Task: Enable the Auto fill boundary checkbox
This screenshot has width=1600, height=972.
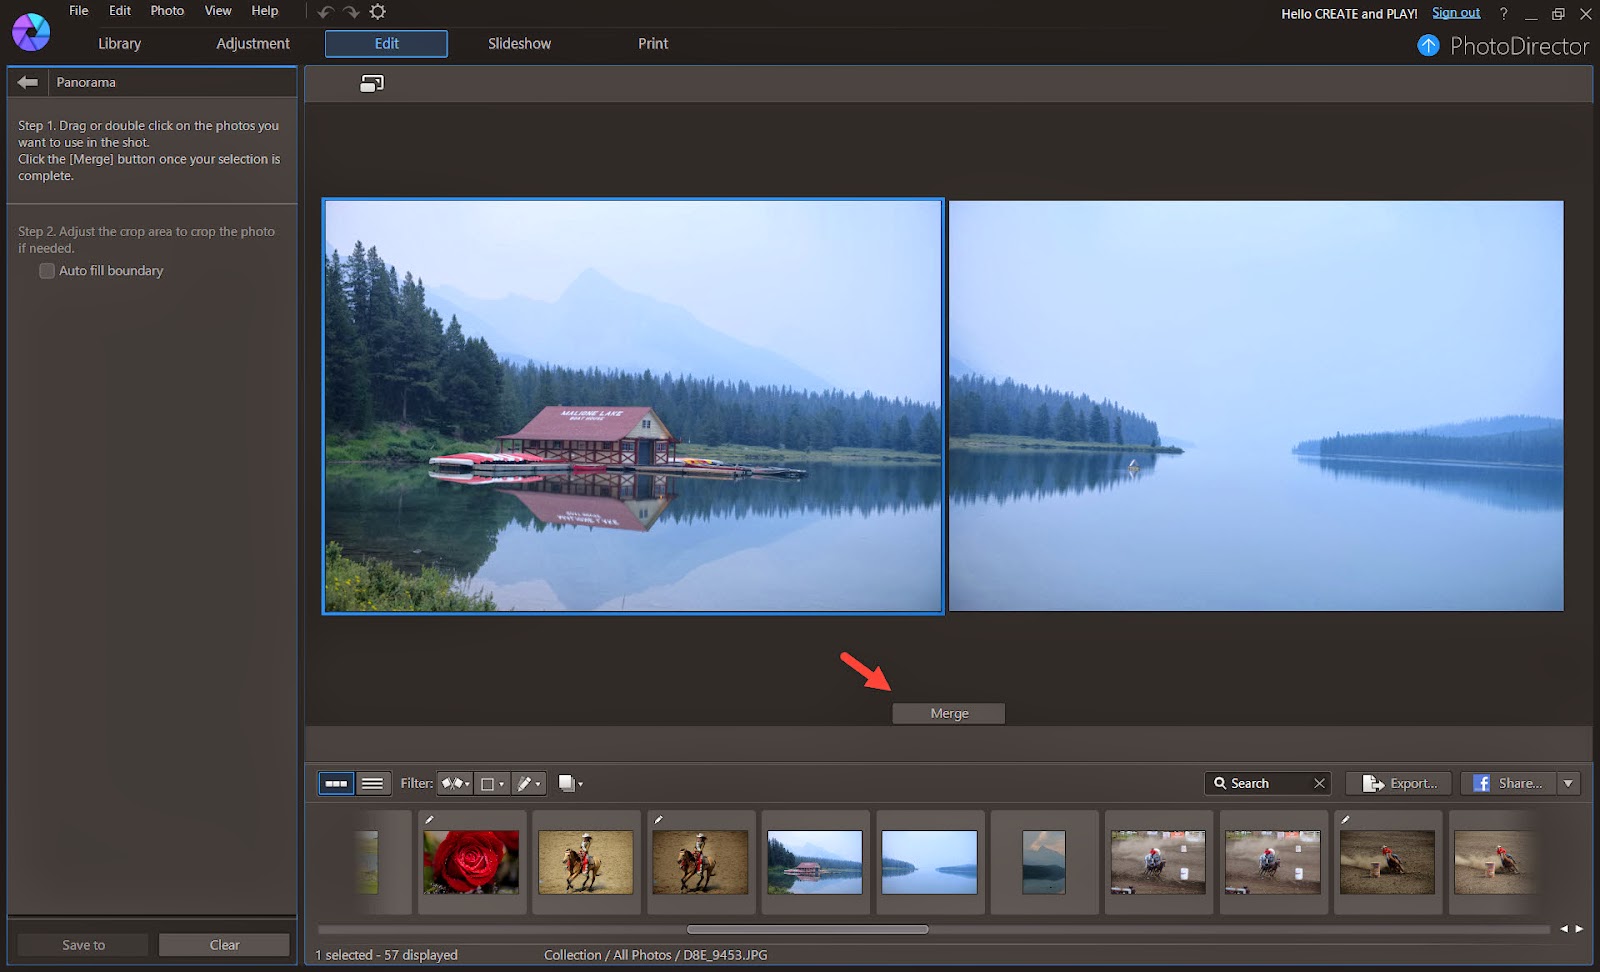Action: click(46, 270)
